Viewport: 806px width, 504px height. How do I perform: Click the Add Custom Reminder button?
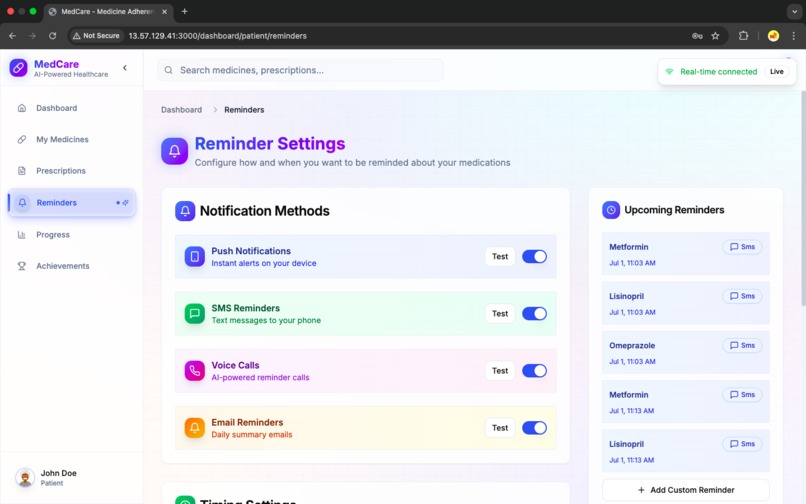(x=686, y=490)
